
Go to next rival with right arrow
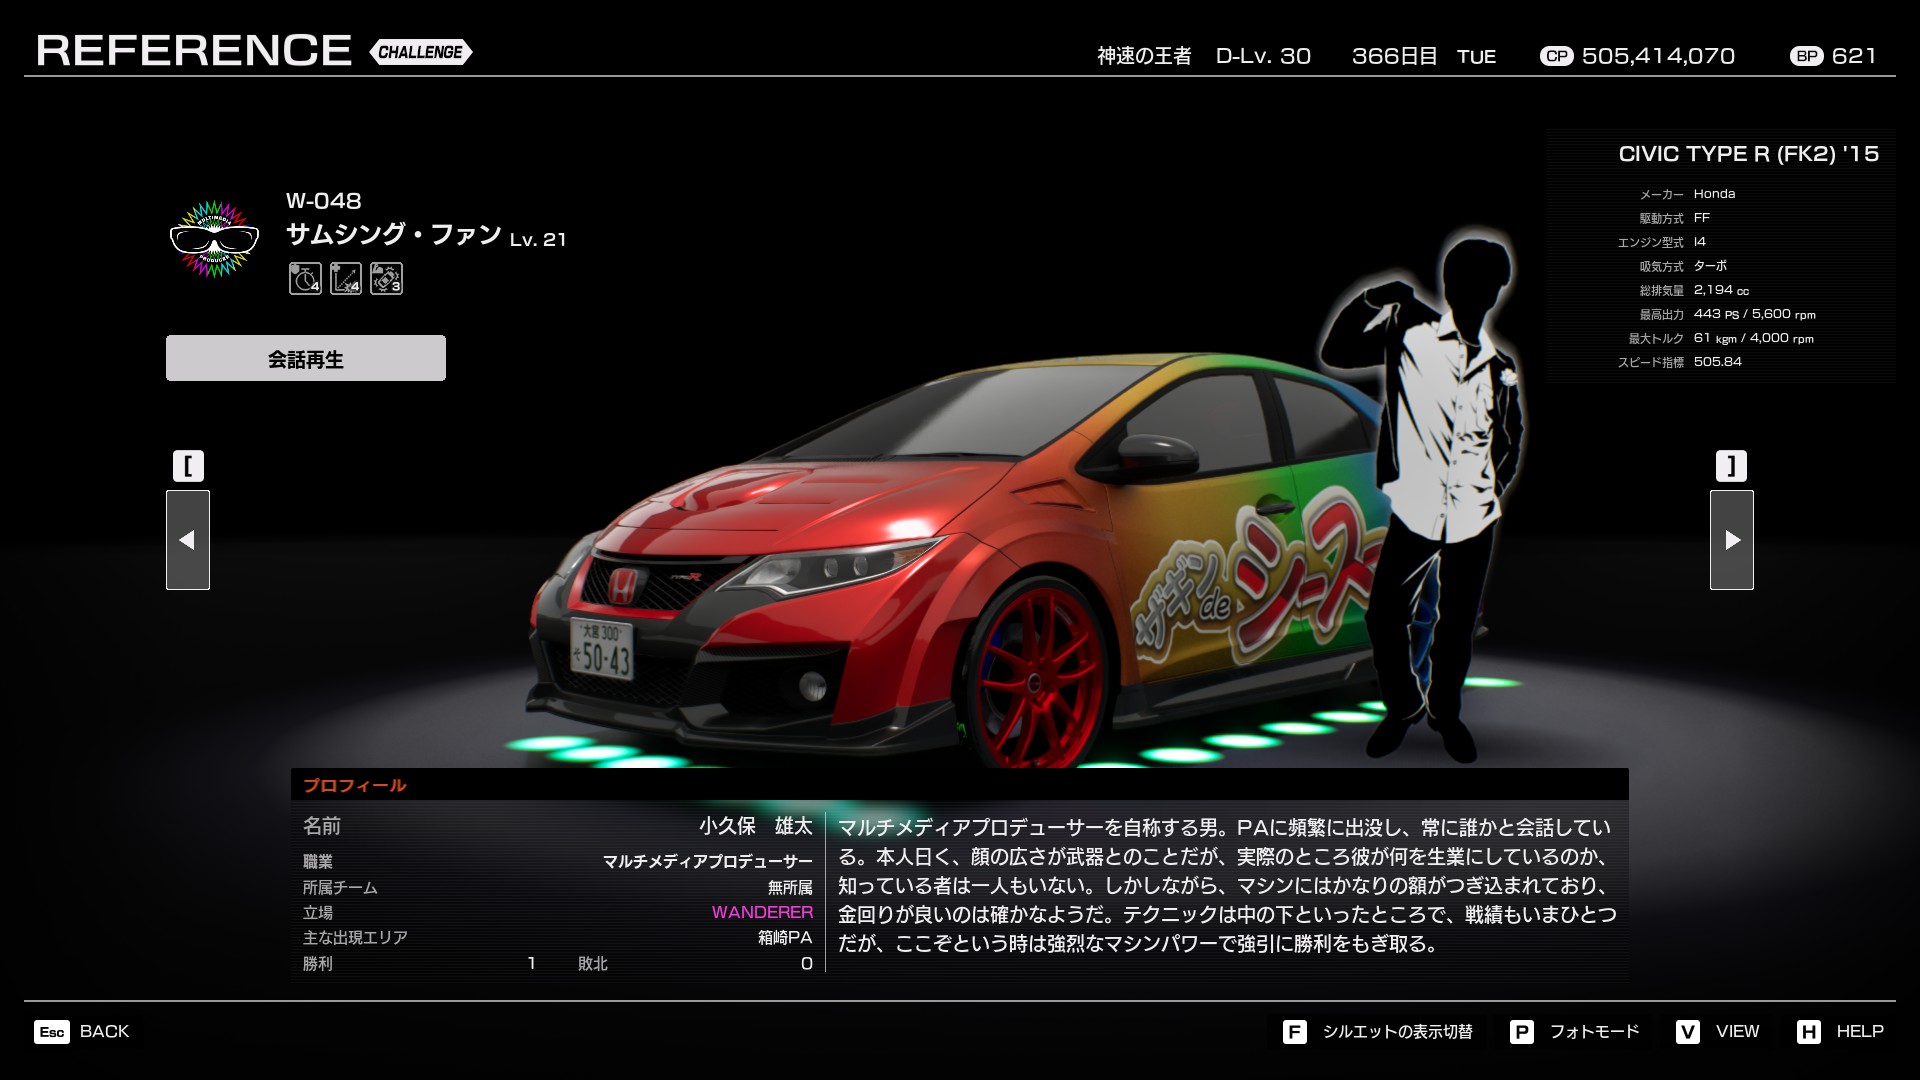point(1732,540)
